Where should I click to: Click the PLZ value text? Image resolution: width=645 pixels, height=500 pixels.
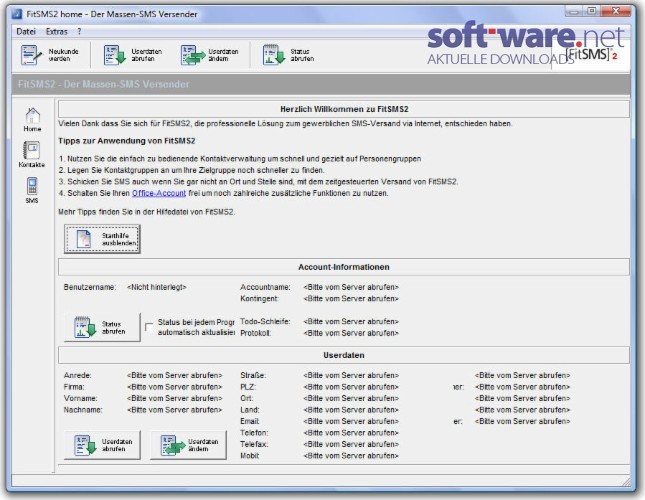[x=351, y=387]
